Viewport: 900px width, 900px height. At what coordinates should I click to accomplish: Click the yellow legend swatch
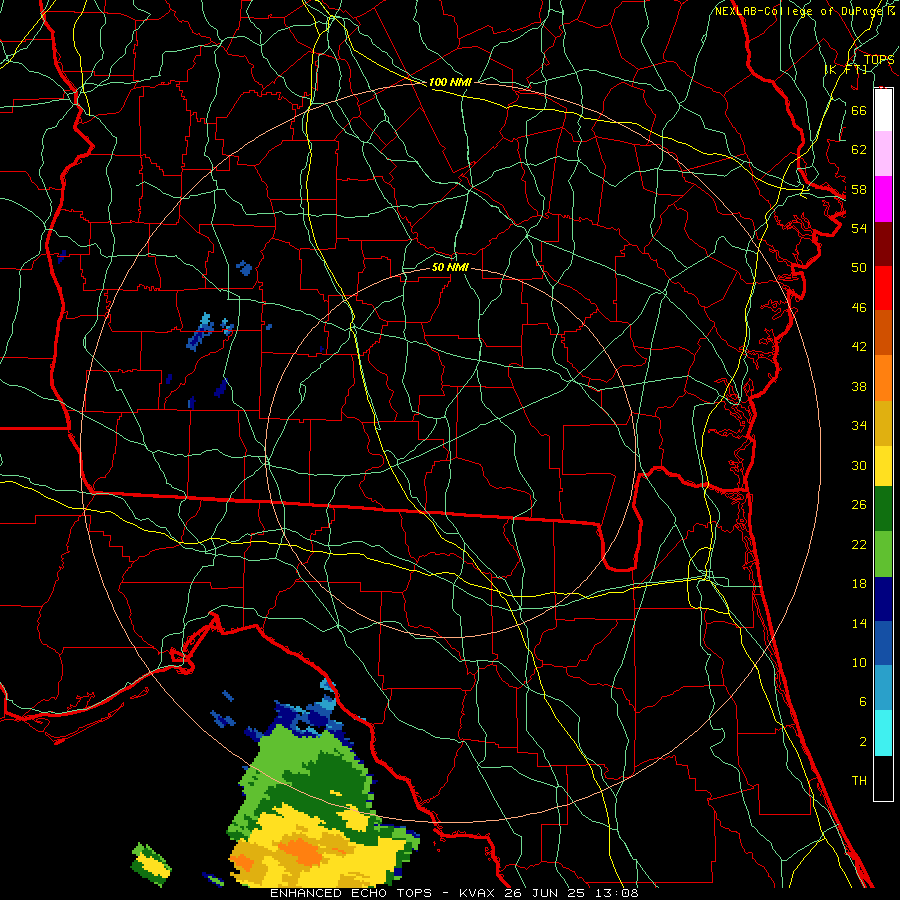pyautogui.click(x=883, y=465)
